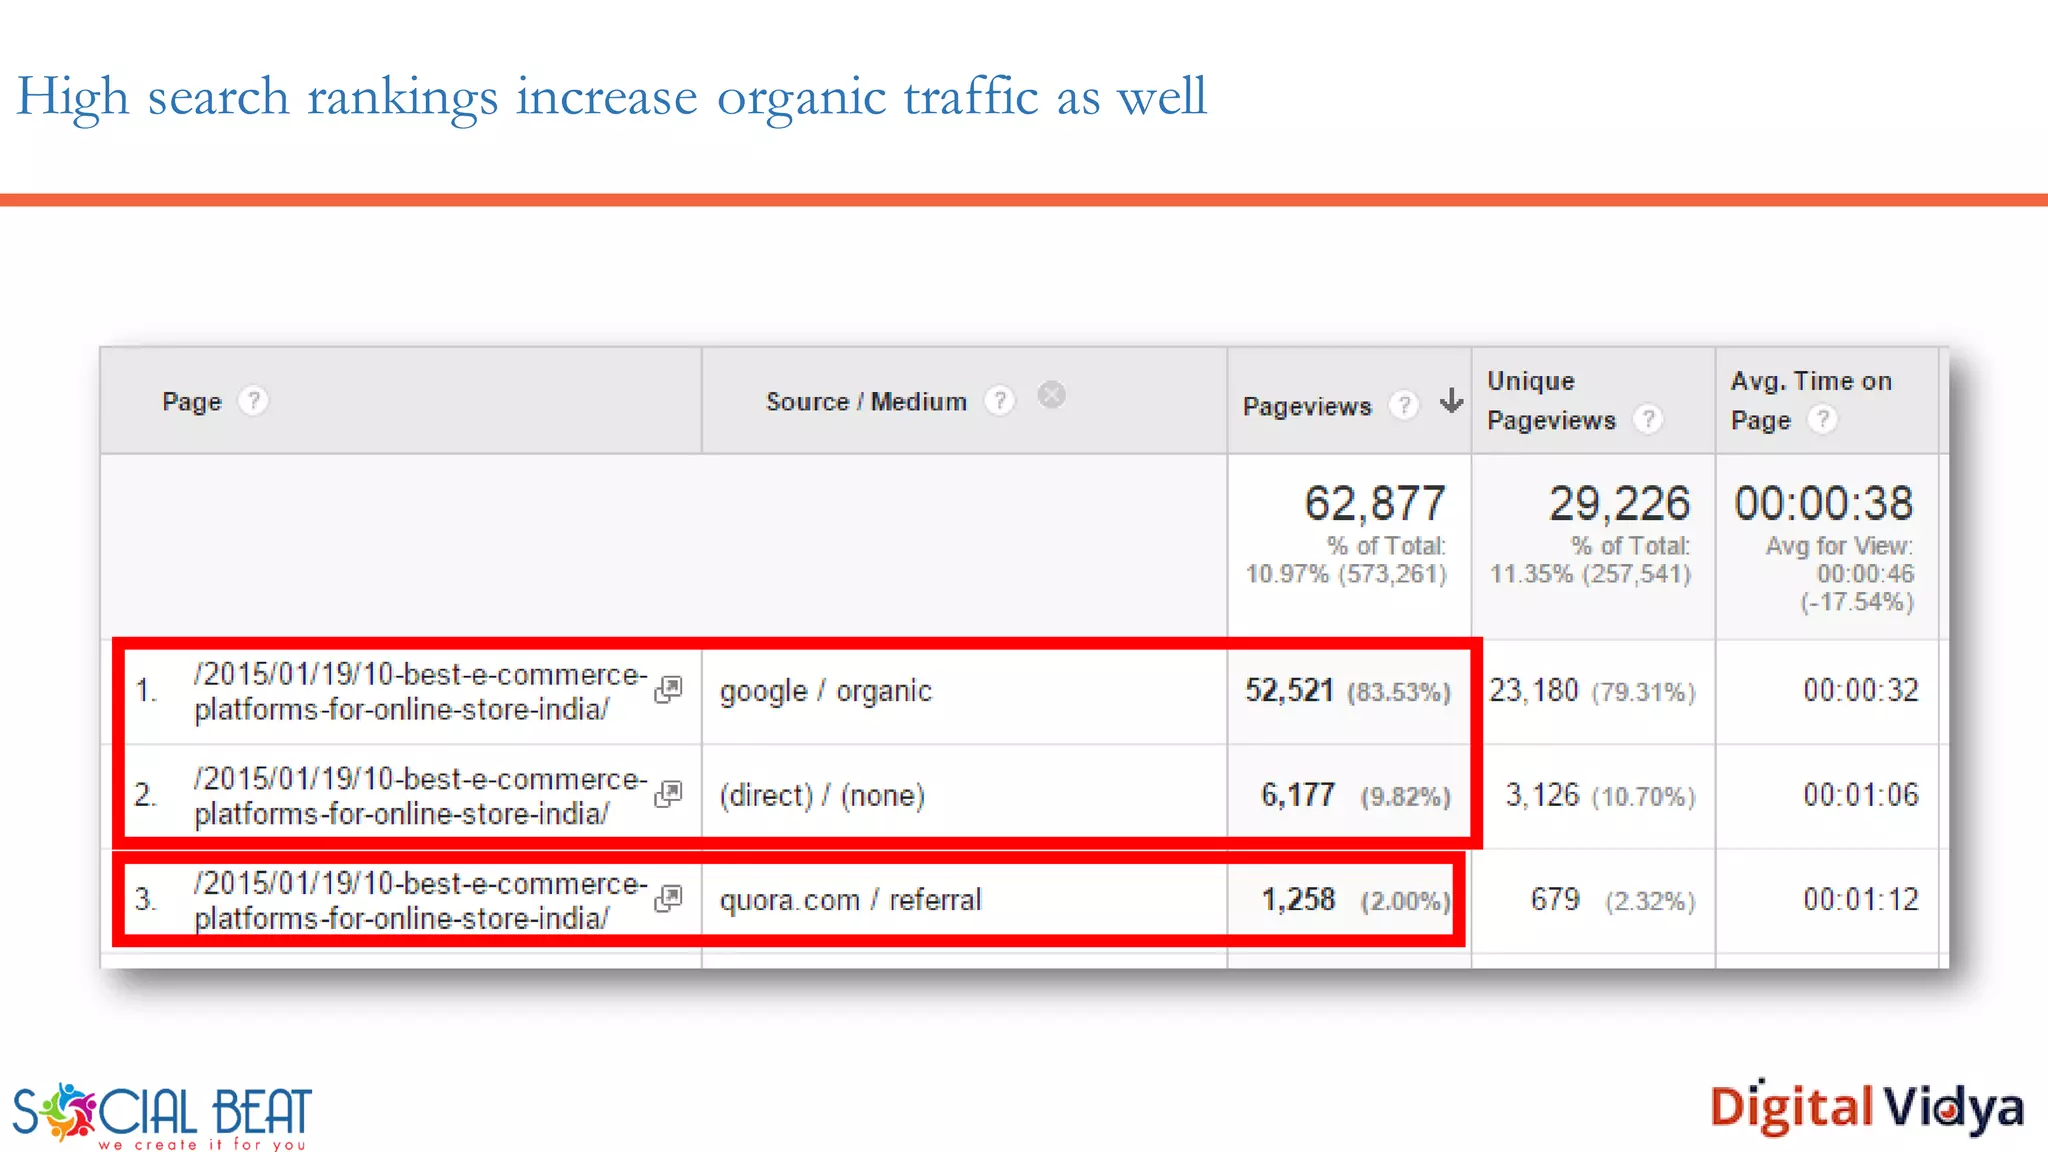Open row 3 page in new window icon
Screen dimensions: 2048x1152
(668, 899)
